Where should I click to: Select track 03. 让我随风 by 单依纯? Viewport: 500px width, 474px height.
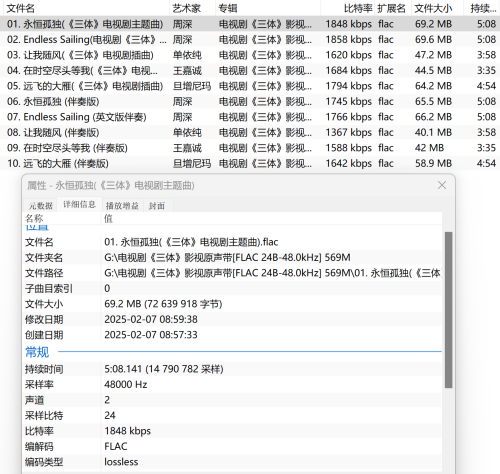(250, 55)
